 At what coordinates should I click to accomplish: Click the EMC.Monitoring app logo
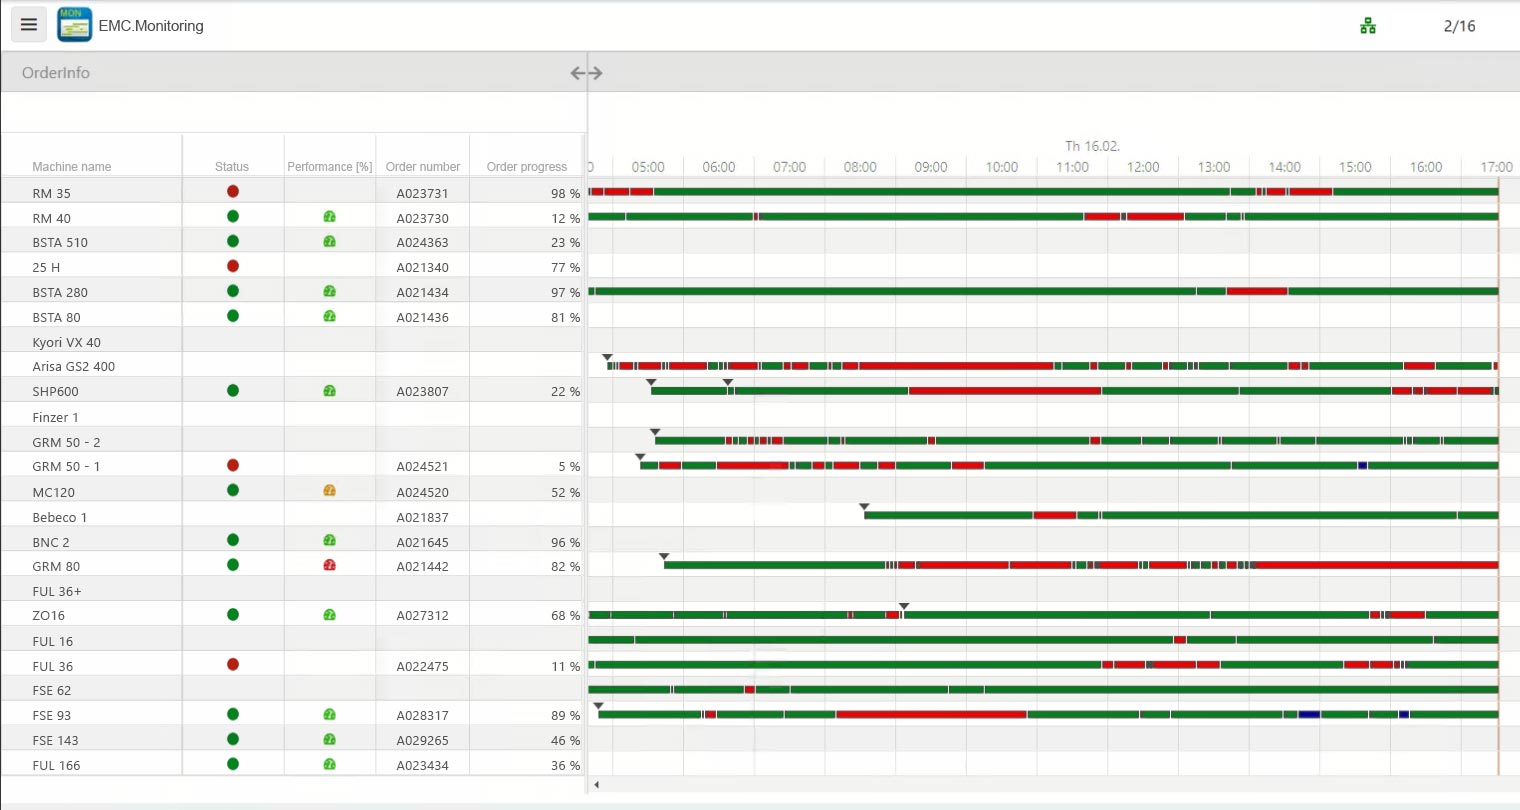click(x=75, y=25)
